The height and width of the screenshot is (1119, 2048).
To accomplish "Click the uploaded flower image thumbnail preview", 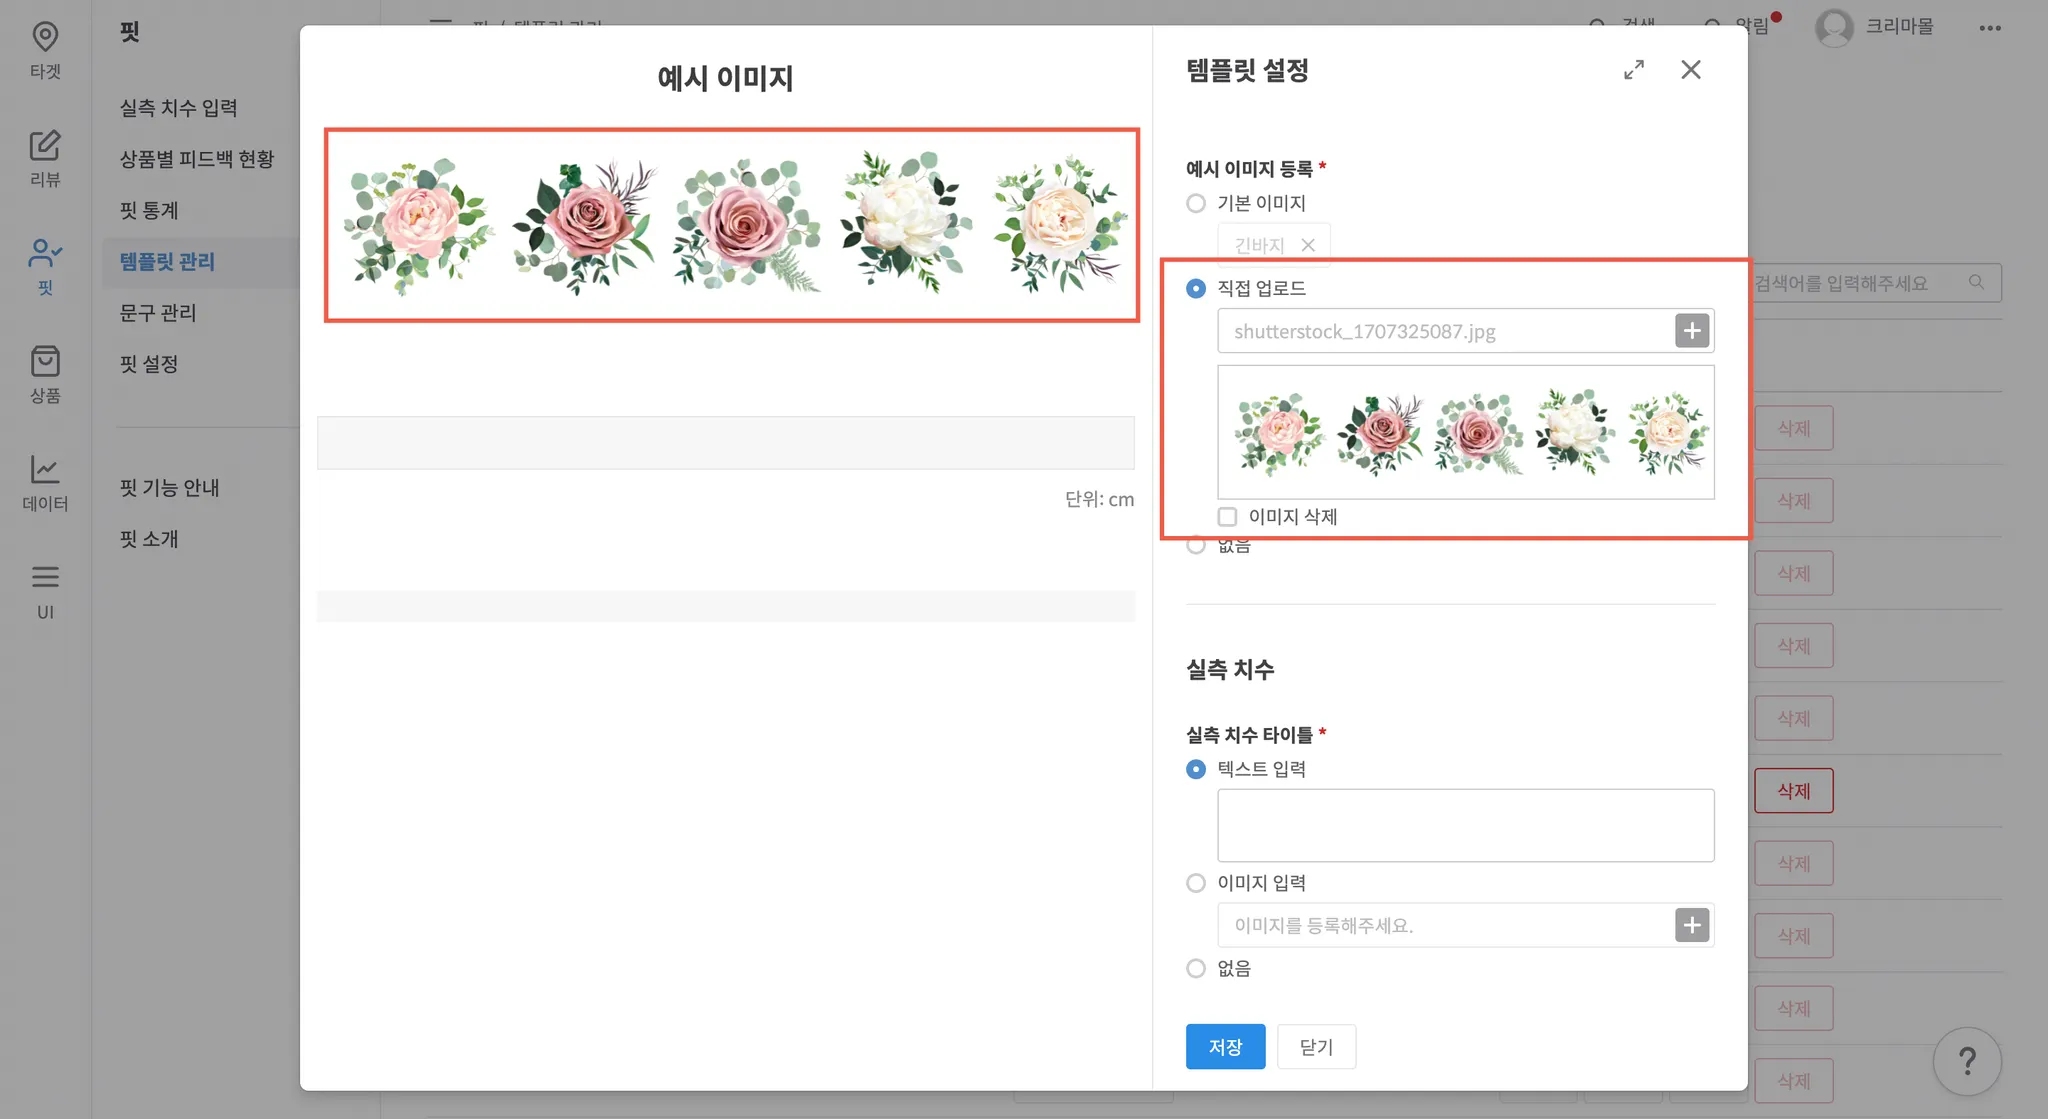I will [x=1465, y=432].
